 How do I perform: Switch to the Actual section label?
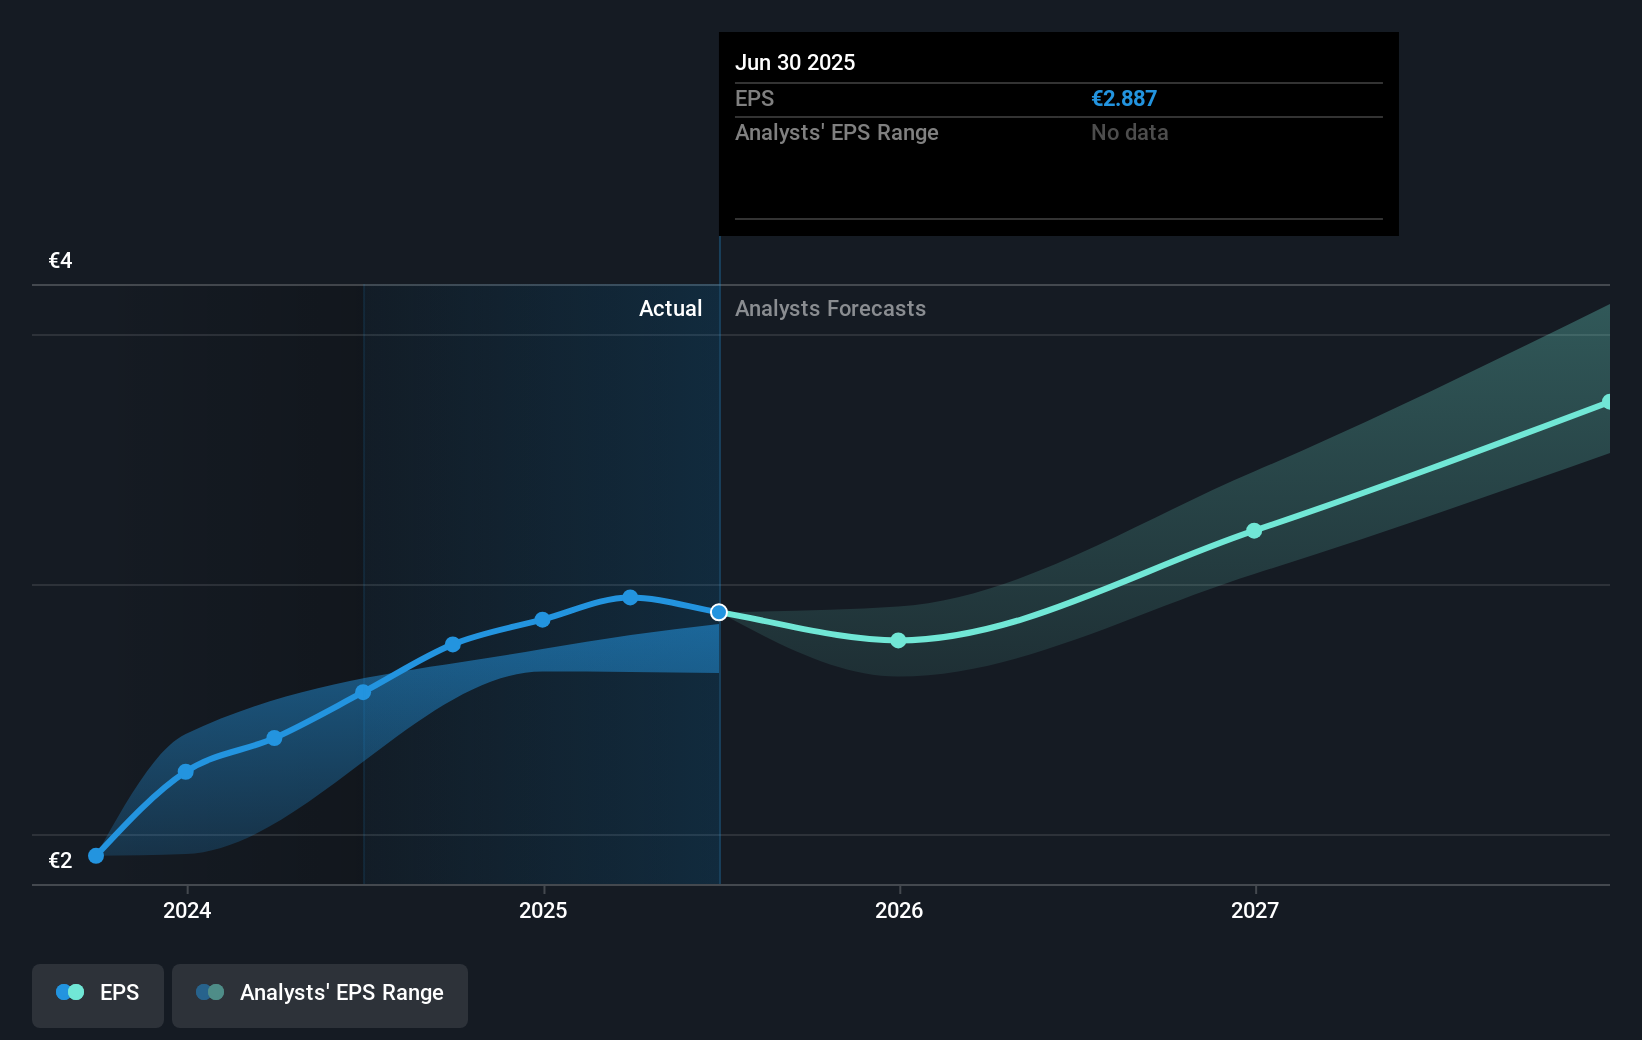670,308
